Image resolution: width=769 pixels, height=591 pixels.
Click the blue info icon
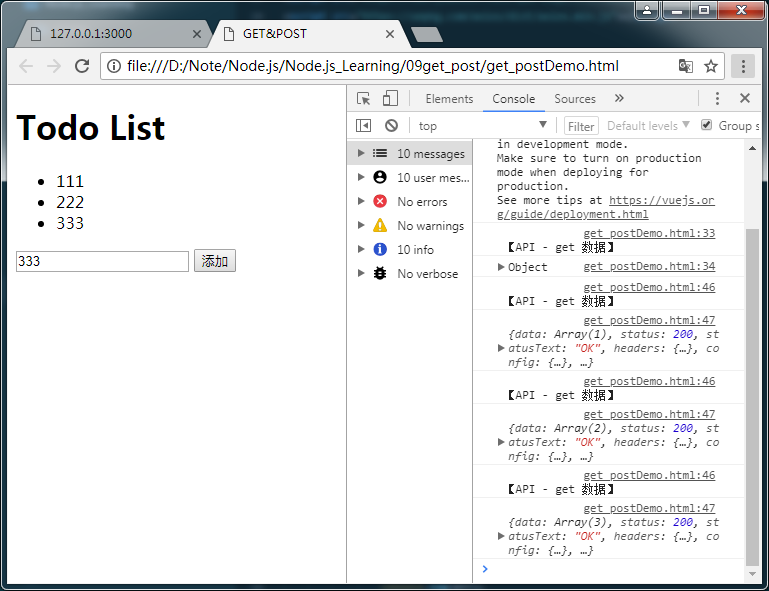point(380,249)
